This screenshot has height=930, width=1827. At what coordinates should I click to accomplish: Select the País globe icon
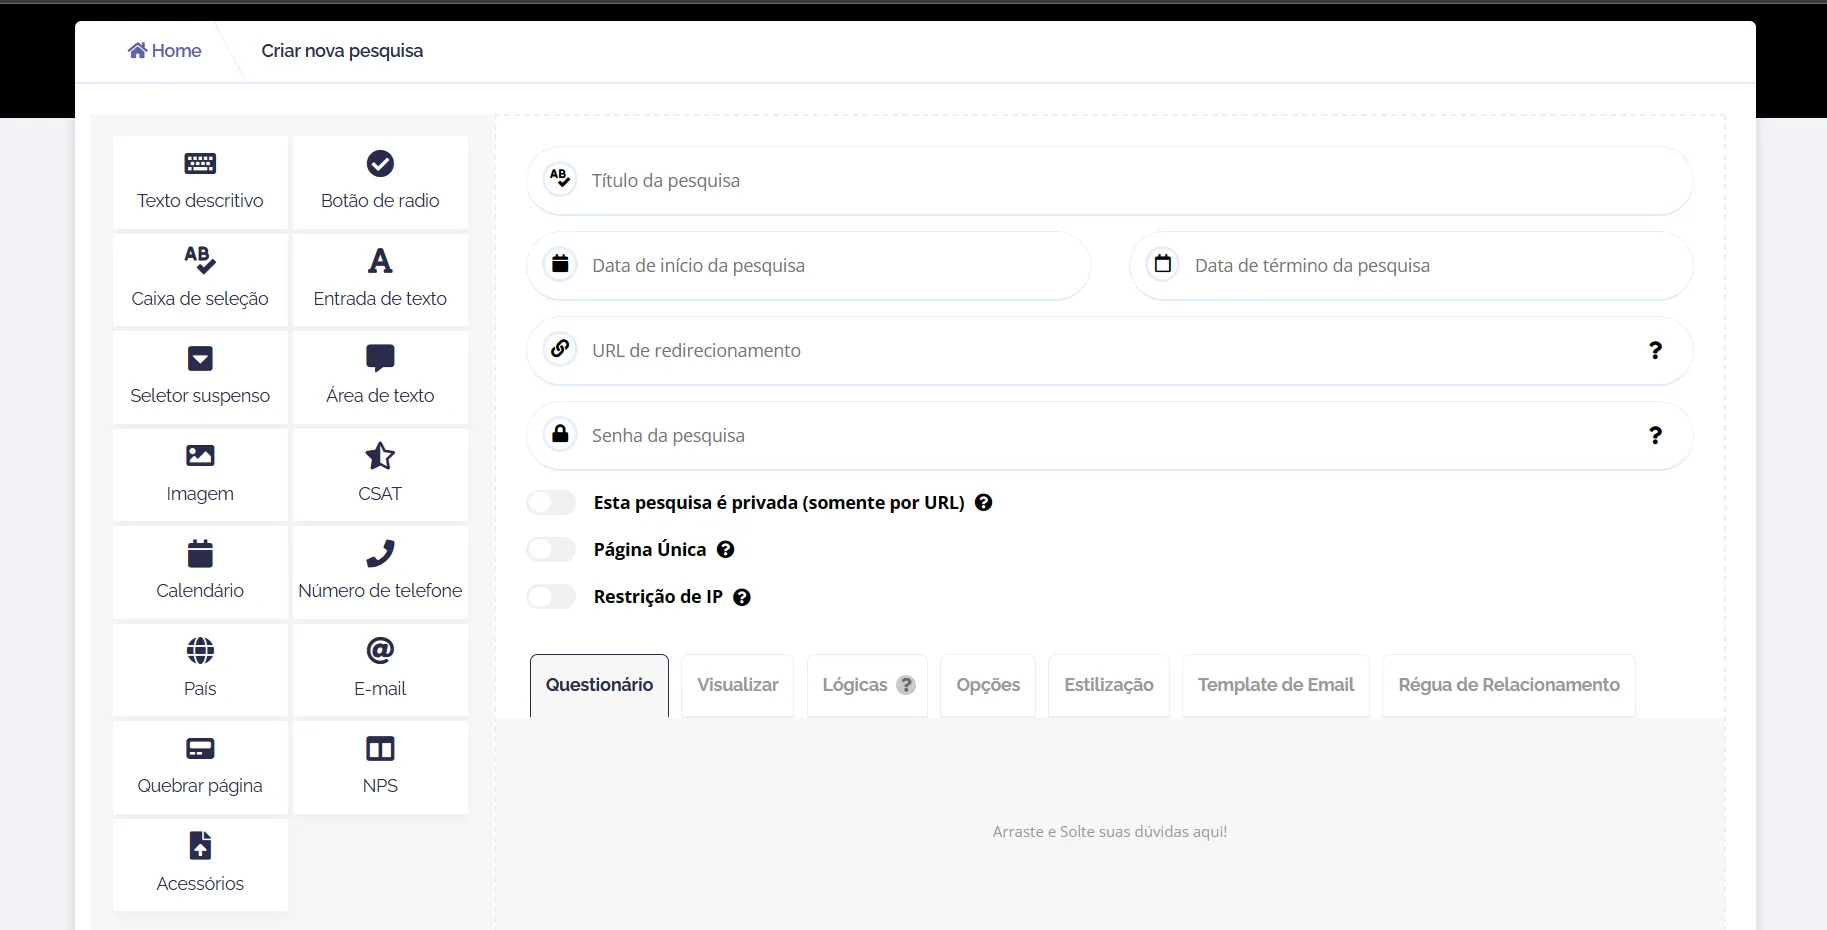pyautogui.click(x=200, y=651)
